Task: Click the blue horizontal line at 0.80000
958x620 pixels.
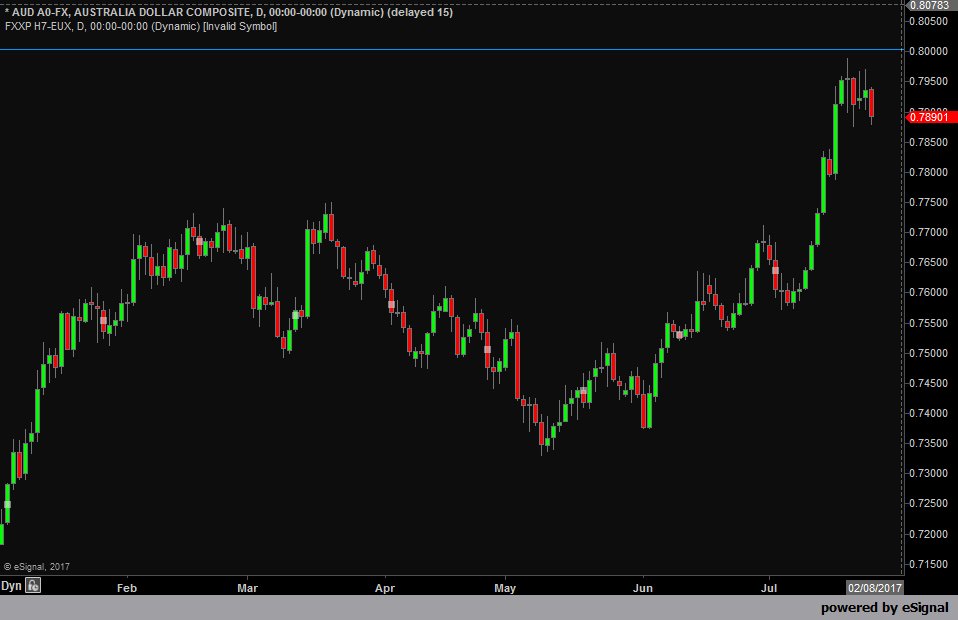Action: pyautogui.click(x=451, y=49)
